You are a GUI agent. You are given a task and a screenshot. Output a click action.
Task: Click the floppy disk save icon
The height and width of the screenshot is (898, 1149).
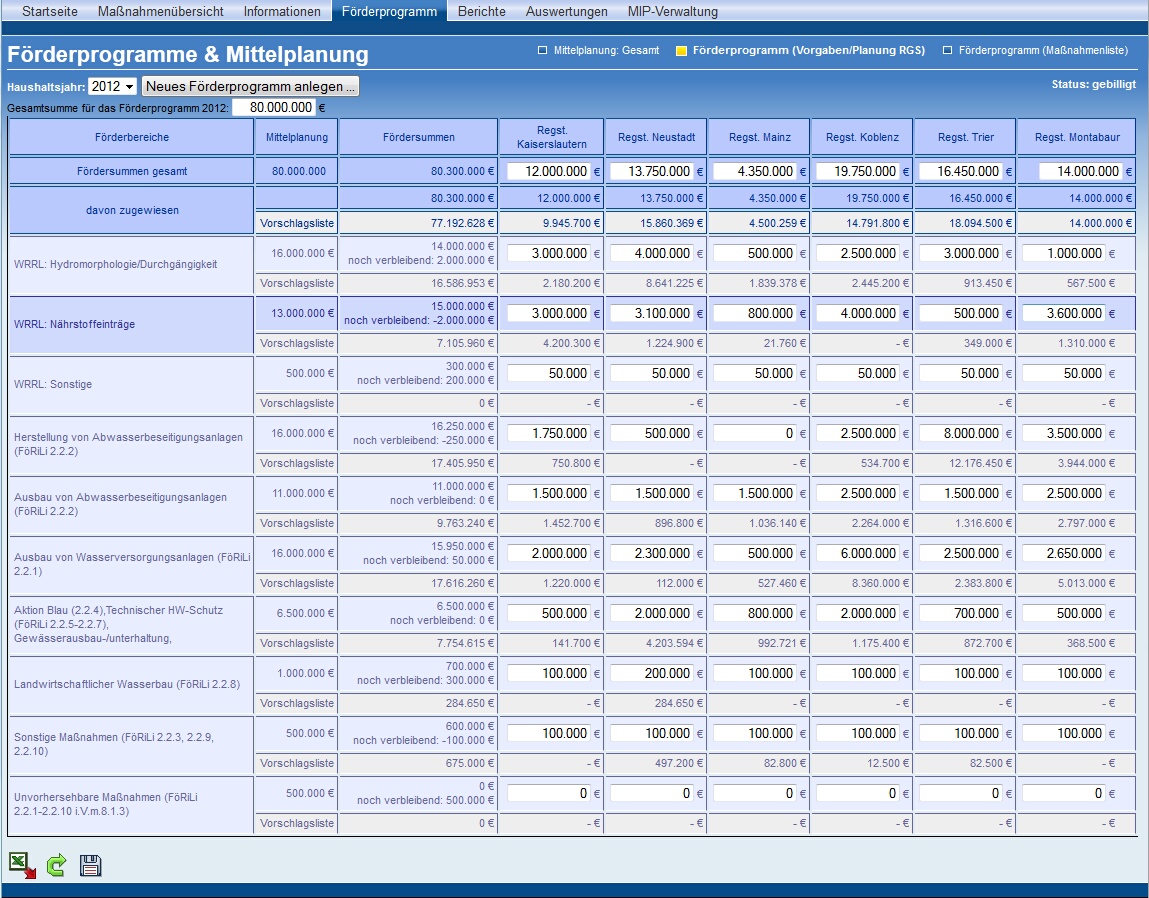(x=90, y=866)
